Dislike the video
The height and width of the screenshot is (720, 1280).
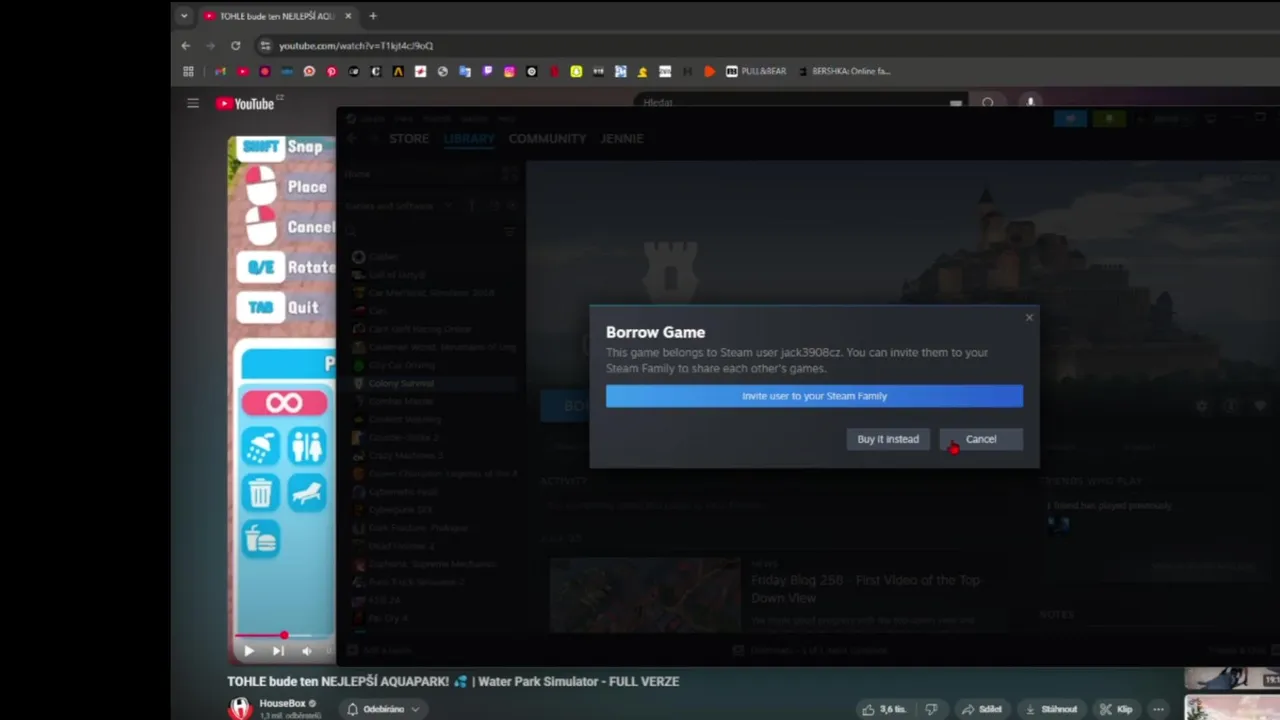pos(931,709)
